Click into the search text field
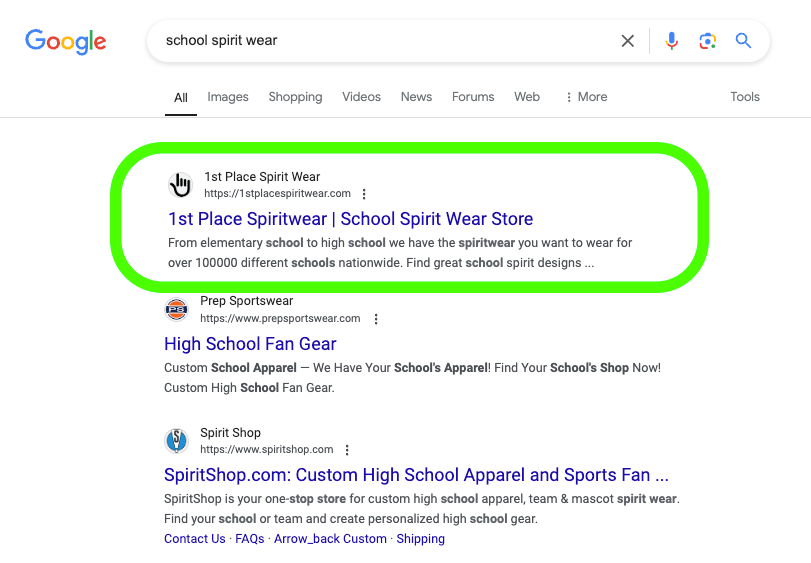Viewport: 811px width, 563px height. click(380, 41)
